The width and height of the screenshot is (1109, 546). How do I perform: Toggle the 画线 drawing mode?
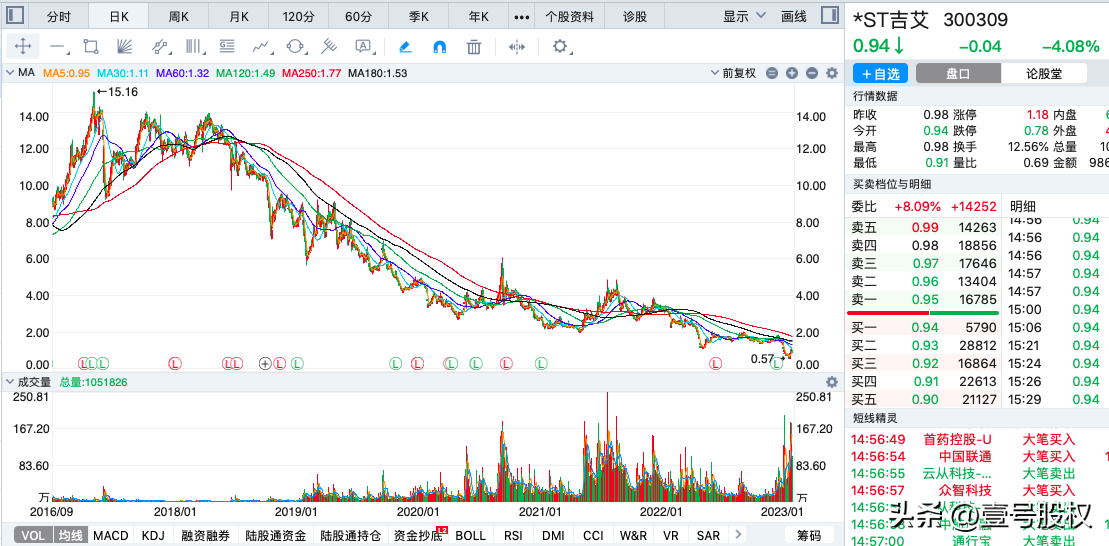point(794,16)
